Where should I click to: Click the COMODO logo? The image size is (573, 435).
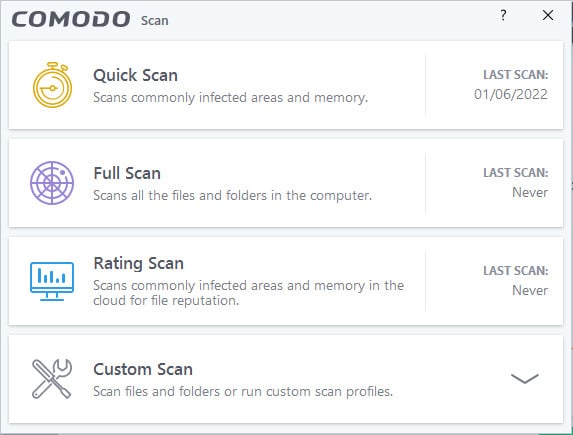tap(71, 19)
